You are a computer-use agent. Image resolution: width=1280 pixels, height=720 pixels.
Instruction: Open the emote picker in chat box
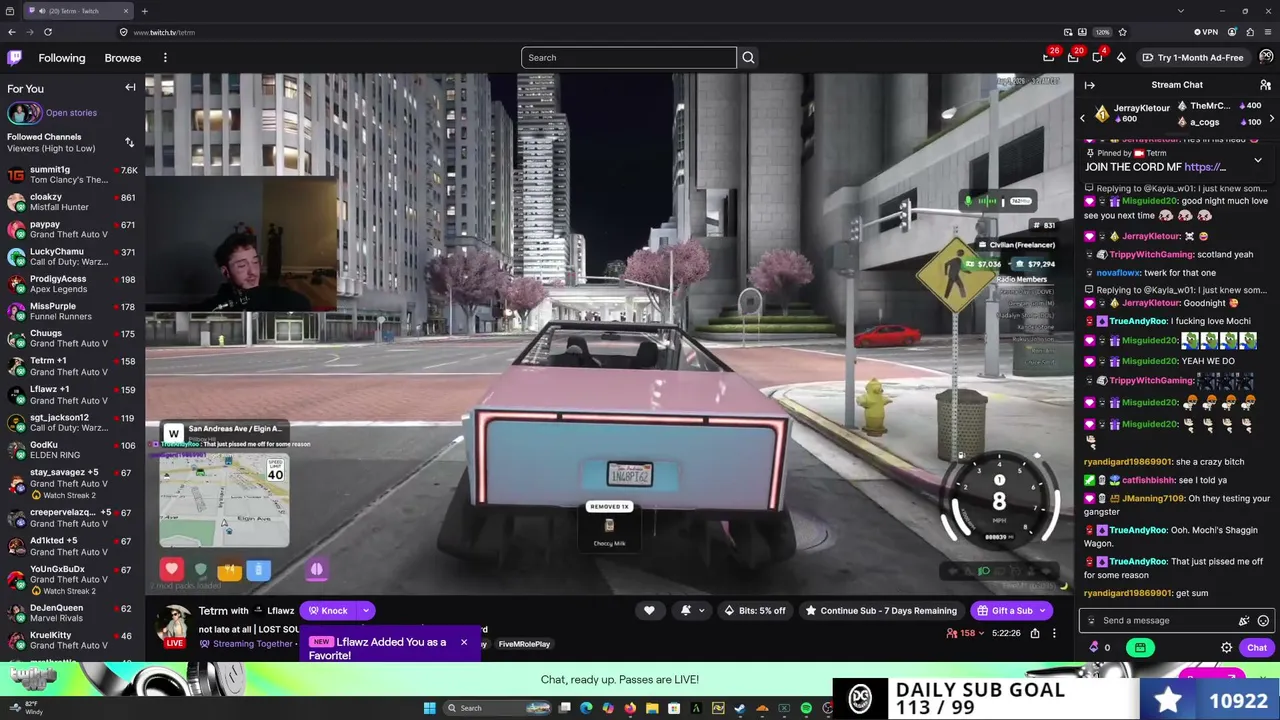pos(1263,621)
